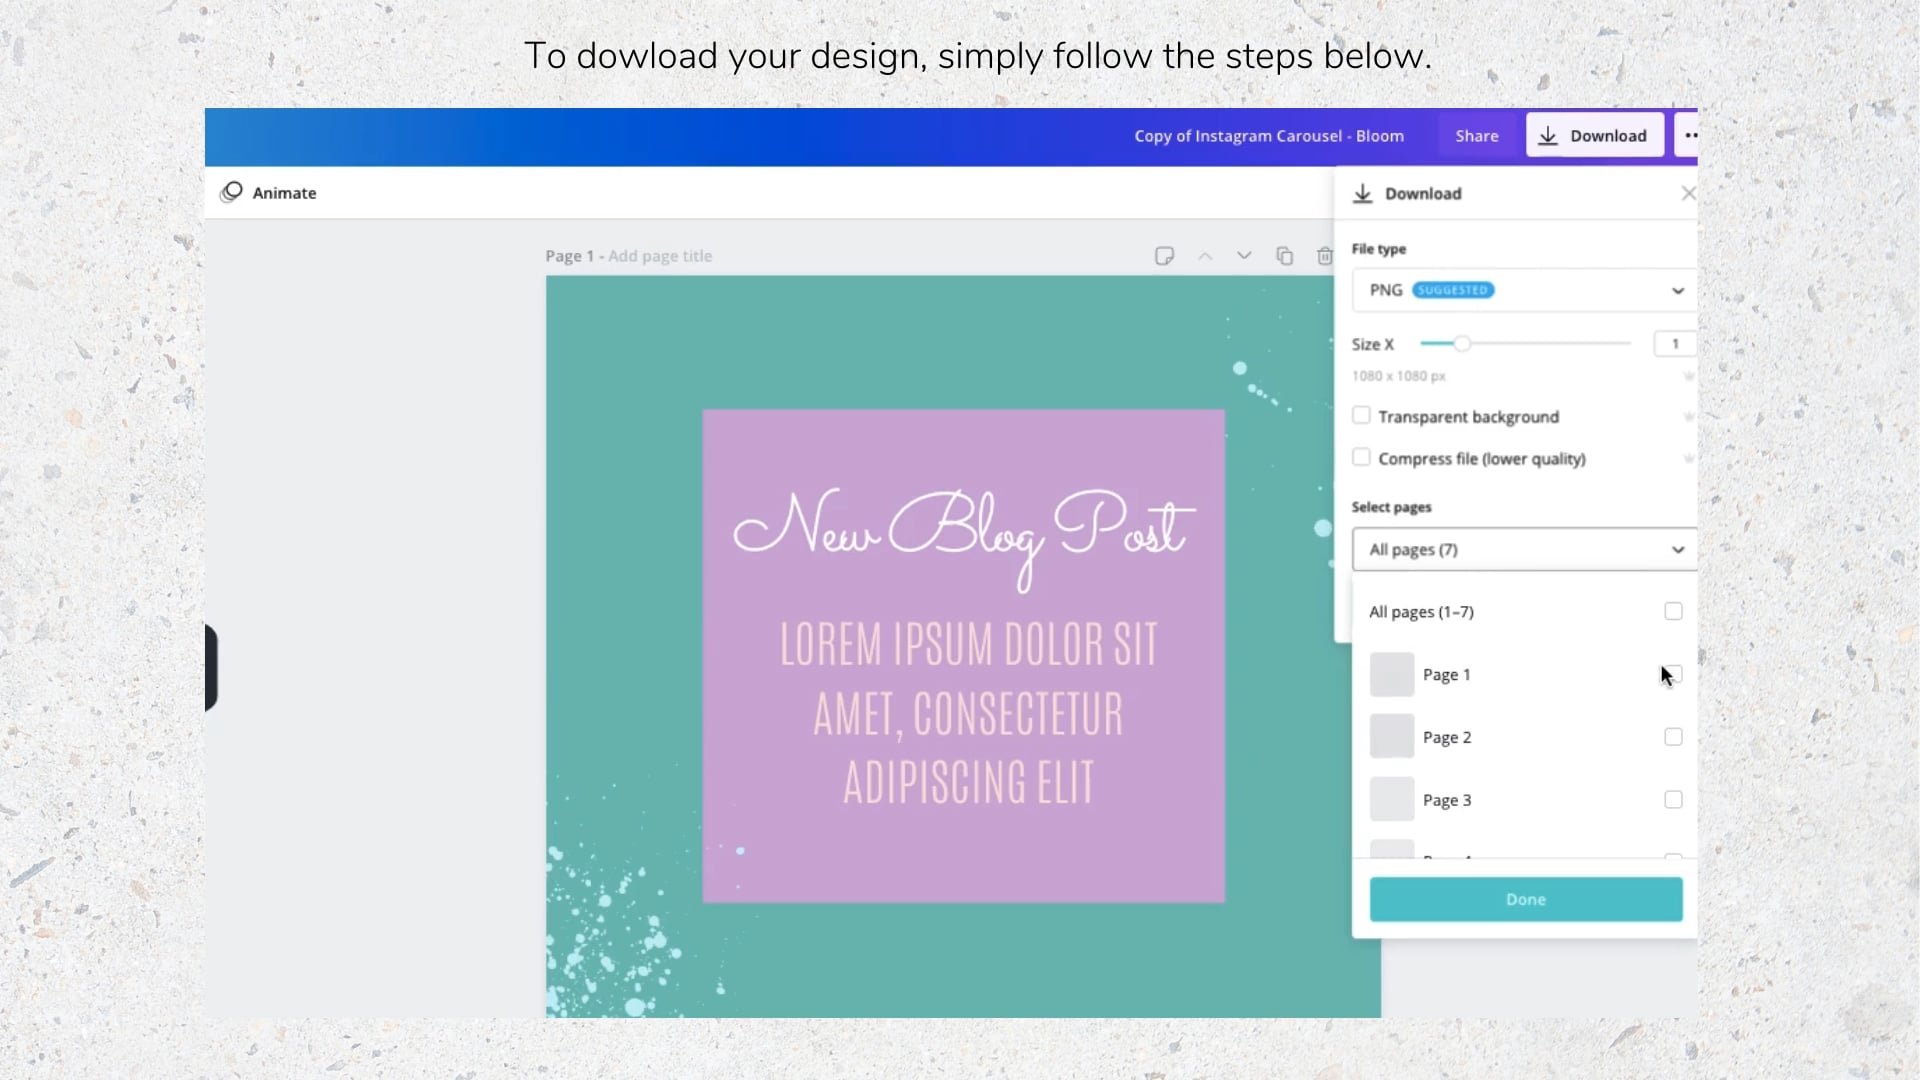Click the 'File type' label

pos(1378,249)
